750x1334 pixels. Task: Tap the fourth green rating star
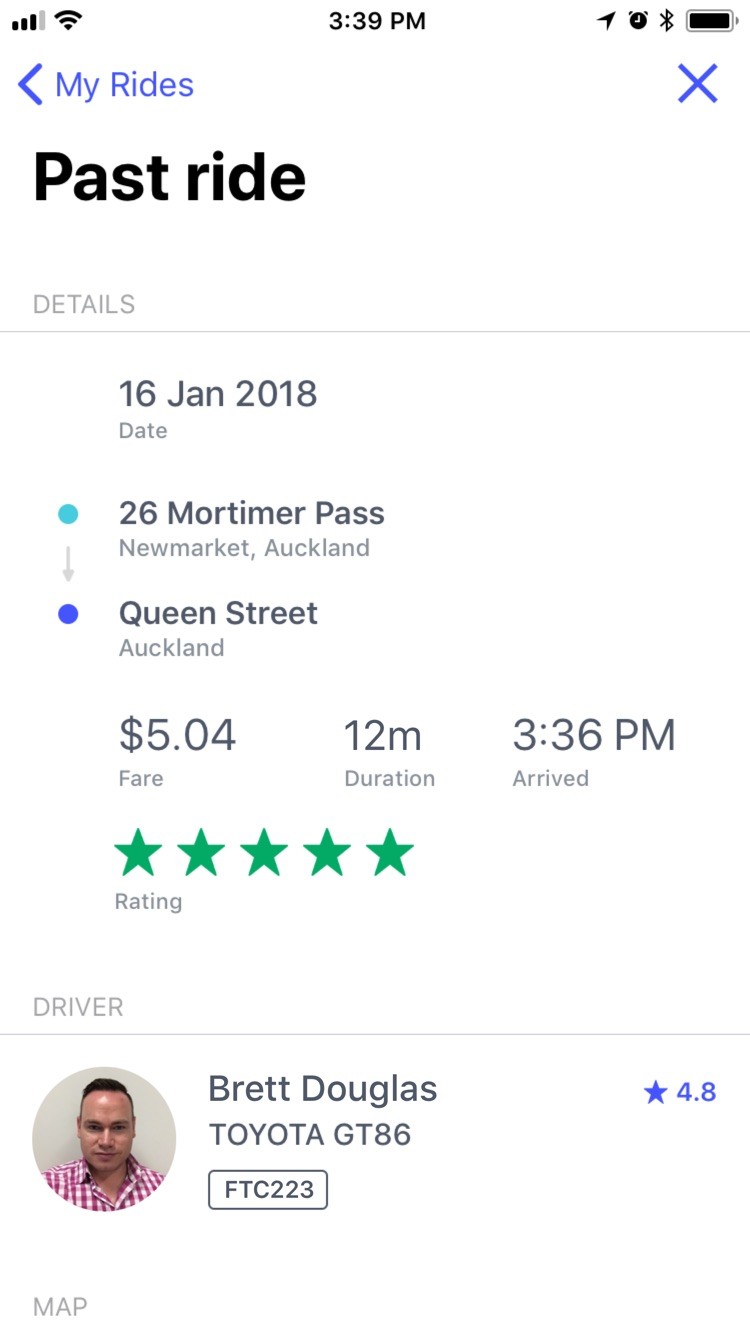327,853
